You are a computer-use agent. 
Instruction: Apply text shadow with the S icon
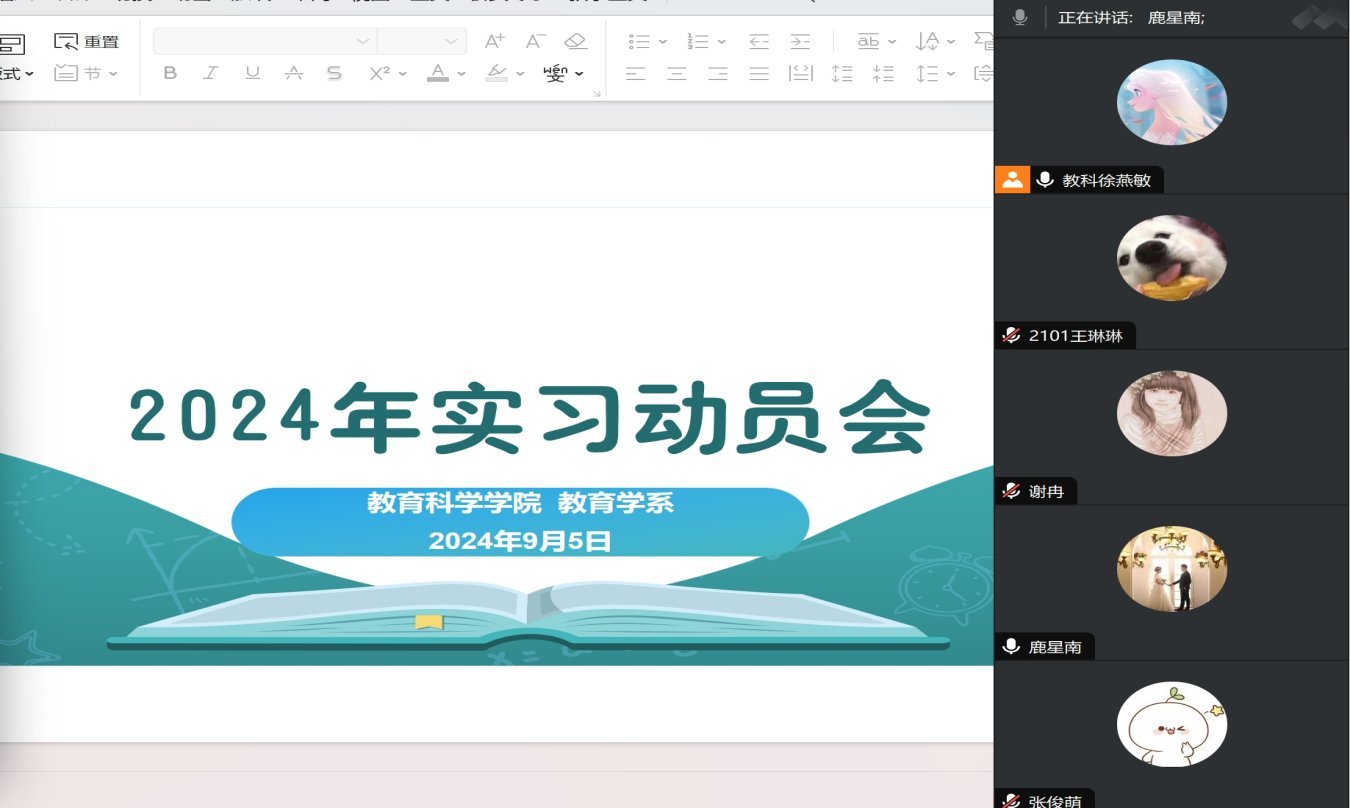coord(334,73)
